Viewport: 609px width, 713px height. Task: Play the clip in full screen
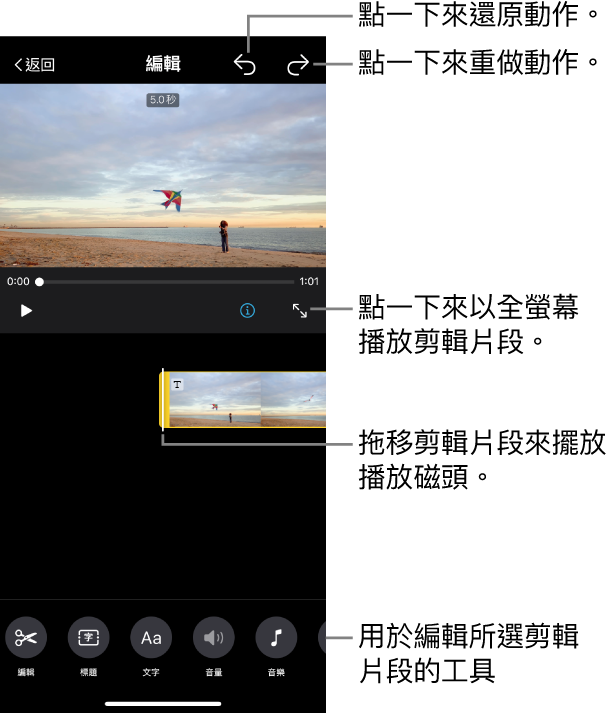click(300, 311)
